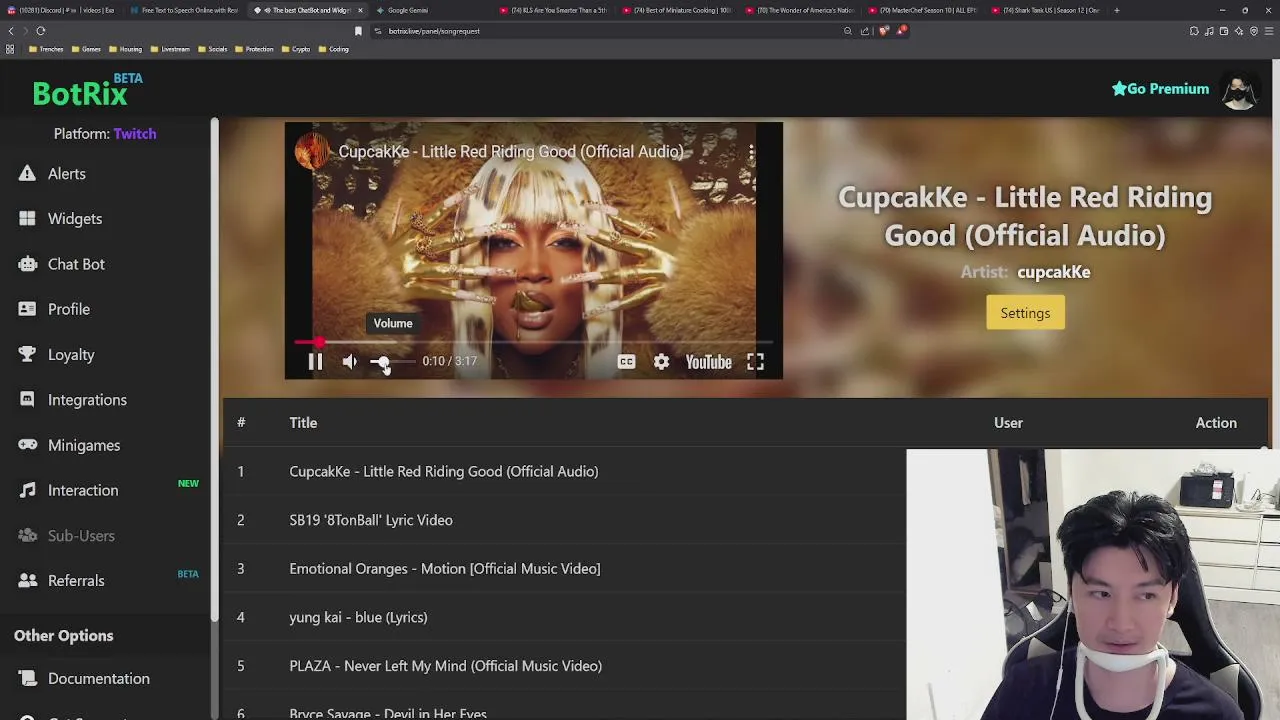Open the video player settings gear
This screenshot has height=720, width=1280.
661,362
